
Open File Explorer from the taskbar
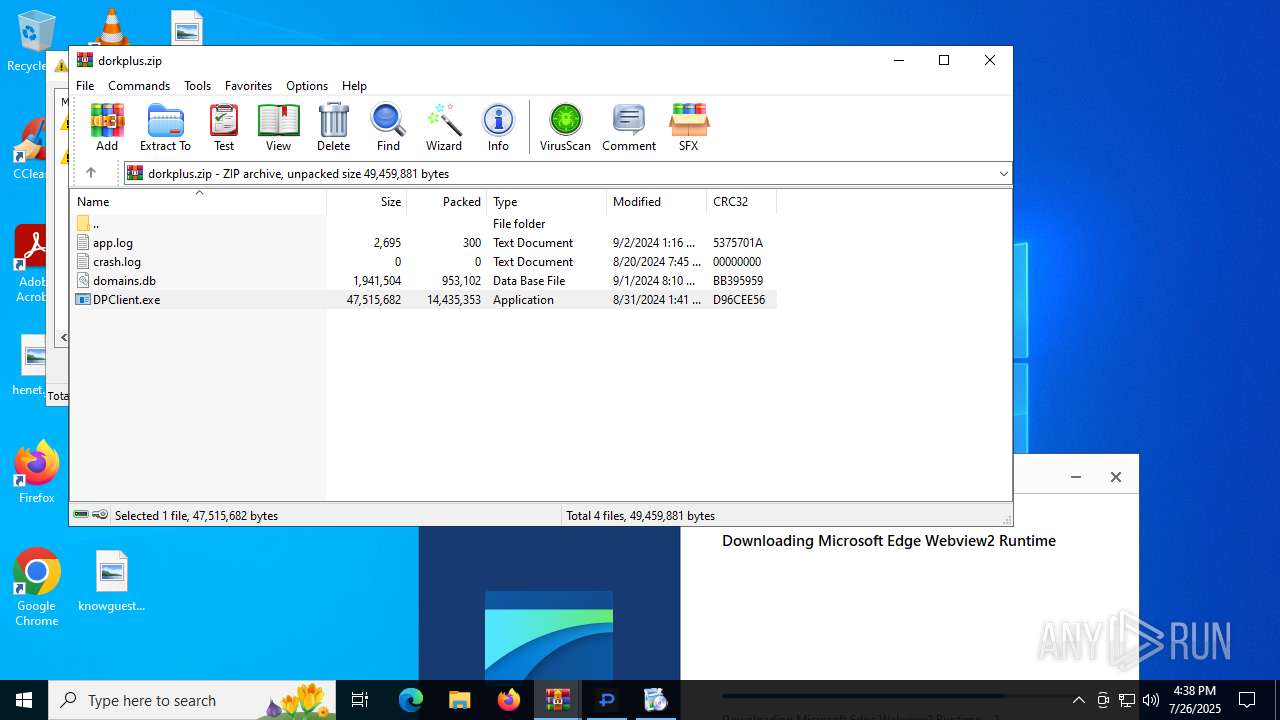point(459,700)
